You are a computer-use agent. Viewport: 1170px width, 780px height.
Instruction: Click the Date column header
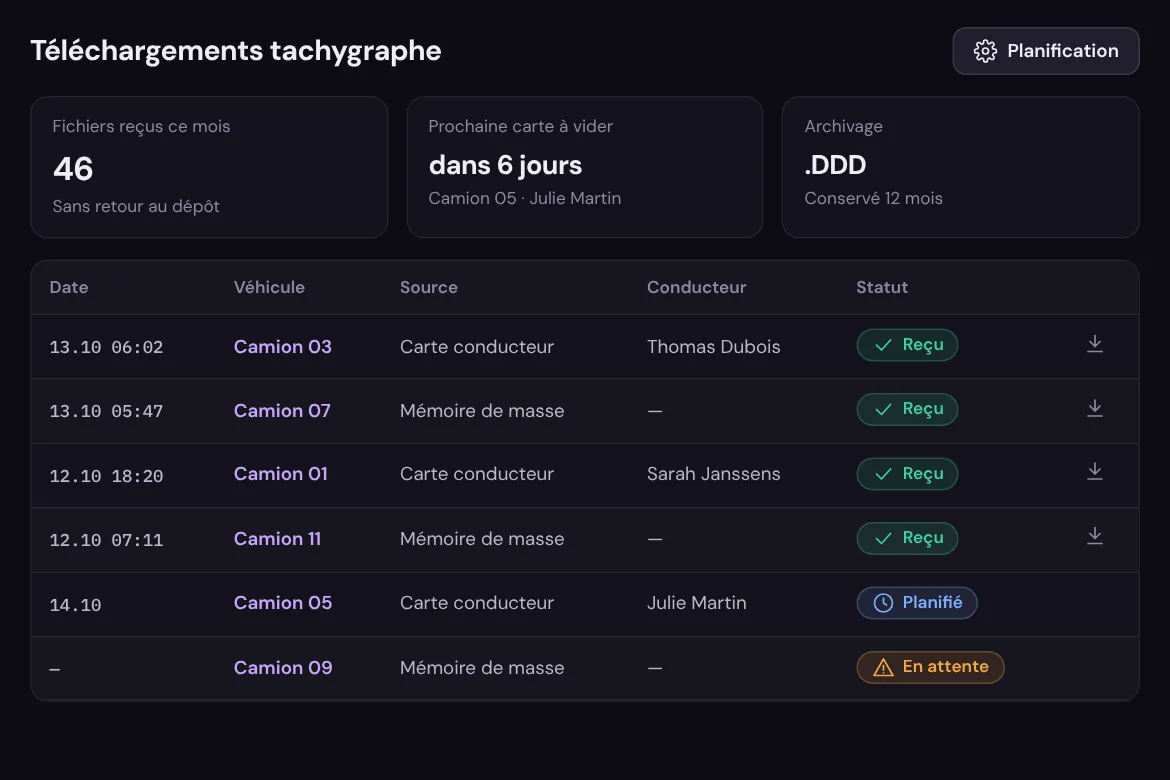pos(69,287)
